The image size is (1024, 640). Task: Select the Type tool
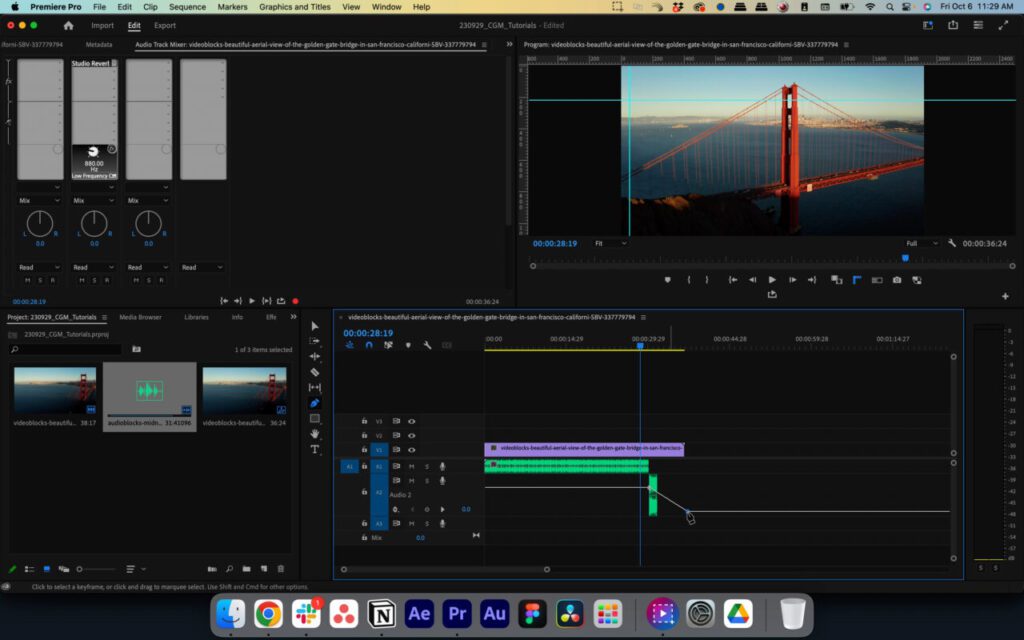coord(315,450)
